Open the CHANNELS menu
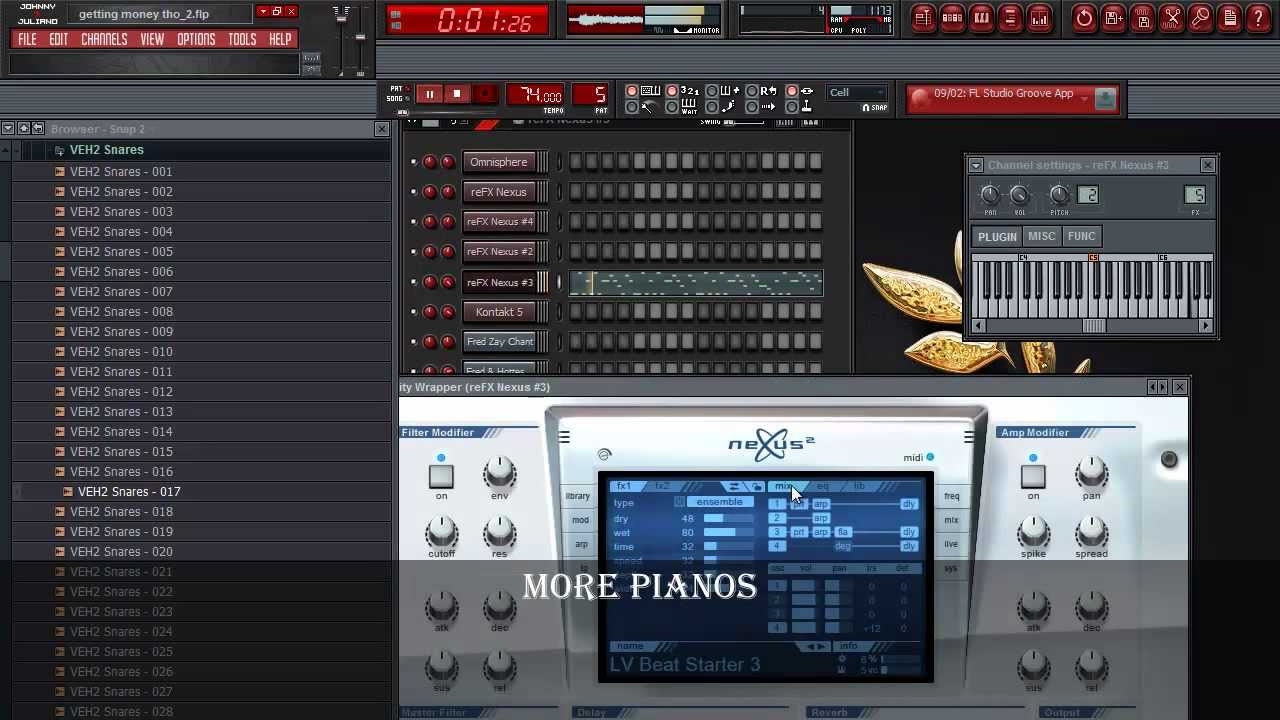The height and width of the screenshot is (720, 1280). (x=104, y=40)
